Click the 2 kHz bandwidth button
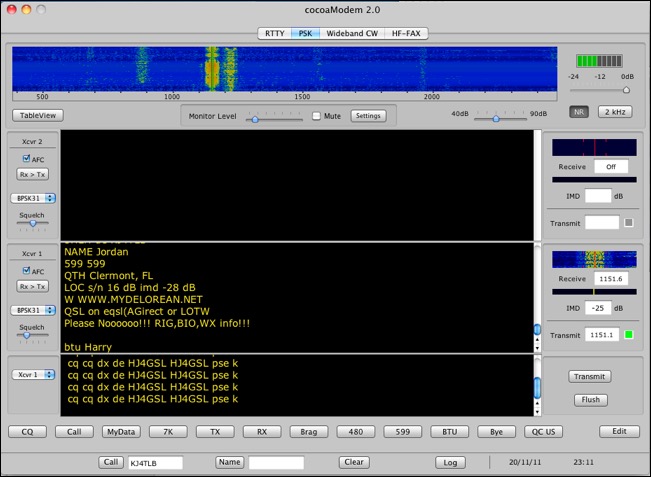 [615, 112]
